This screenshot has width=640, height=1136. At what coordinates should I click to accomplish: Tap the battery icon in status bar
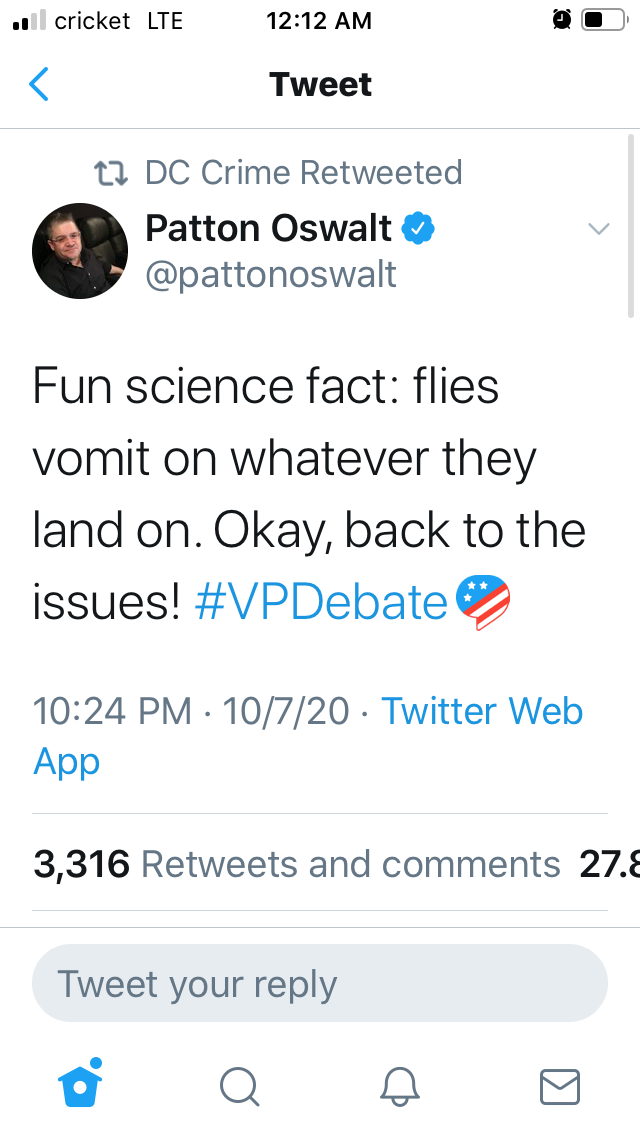(603, 20)
